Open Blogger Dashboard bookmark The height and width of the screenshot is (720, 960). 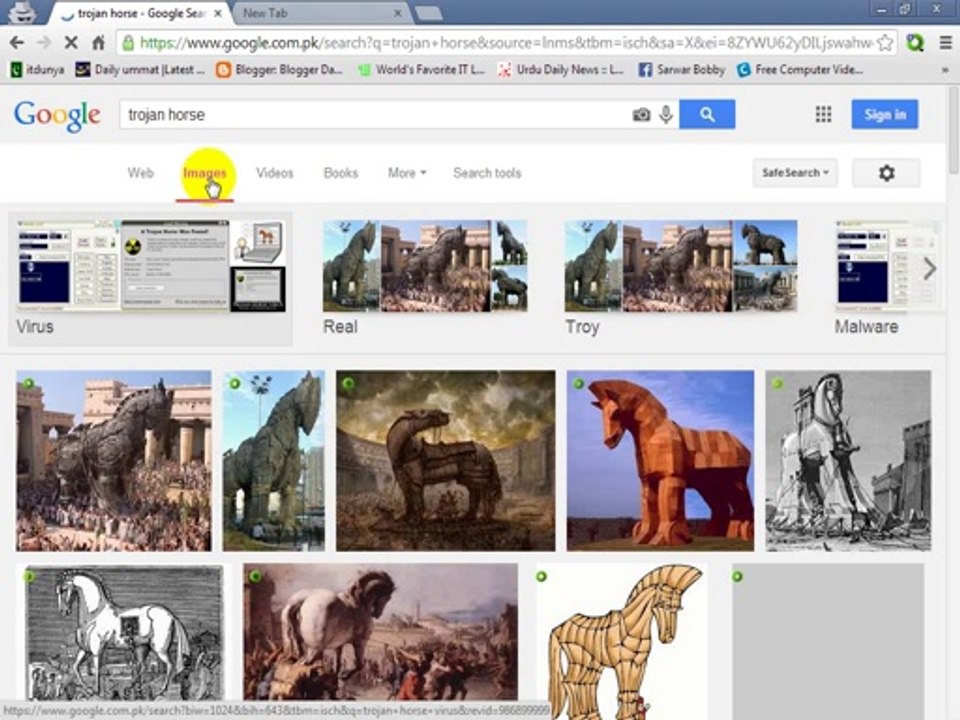tap(279, 70)
